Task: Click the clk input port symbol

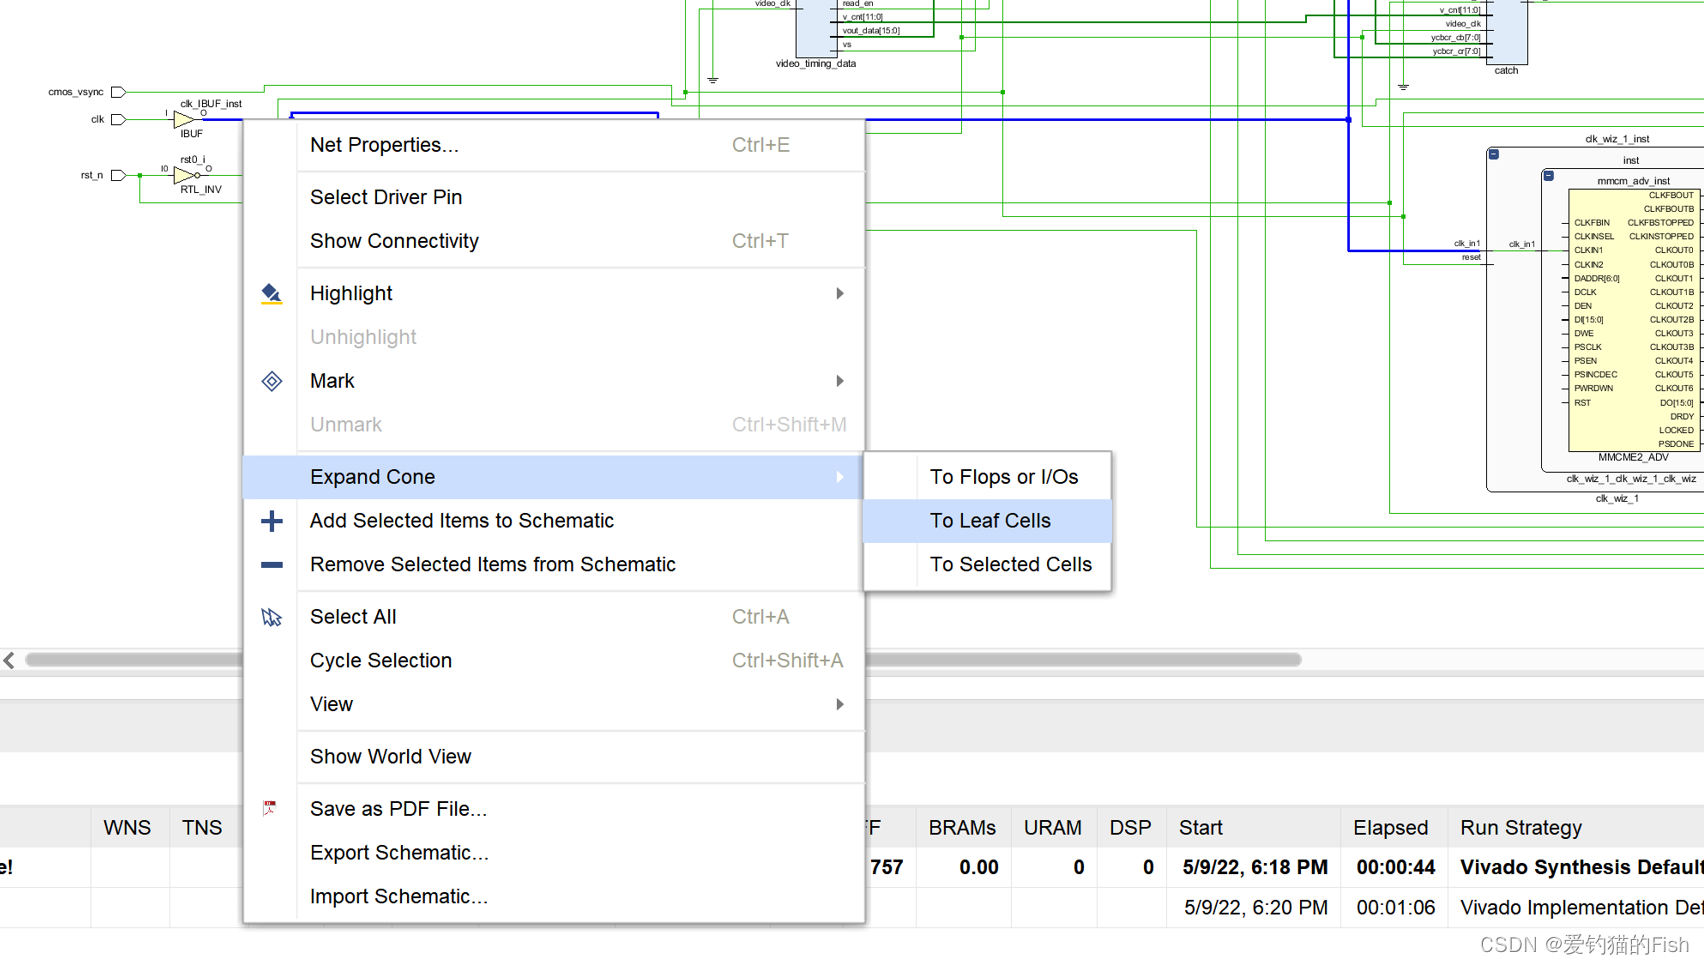Action: click(x=117, y=118)
